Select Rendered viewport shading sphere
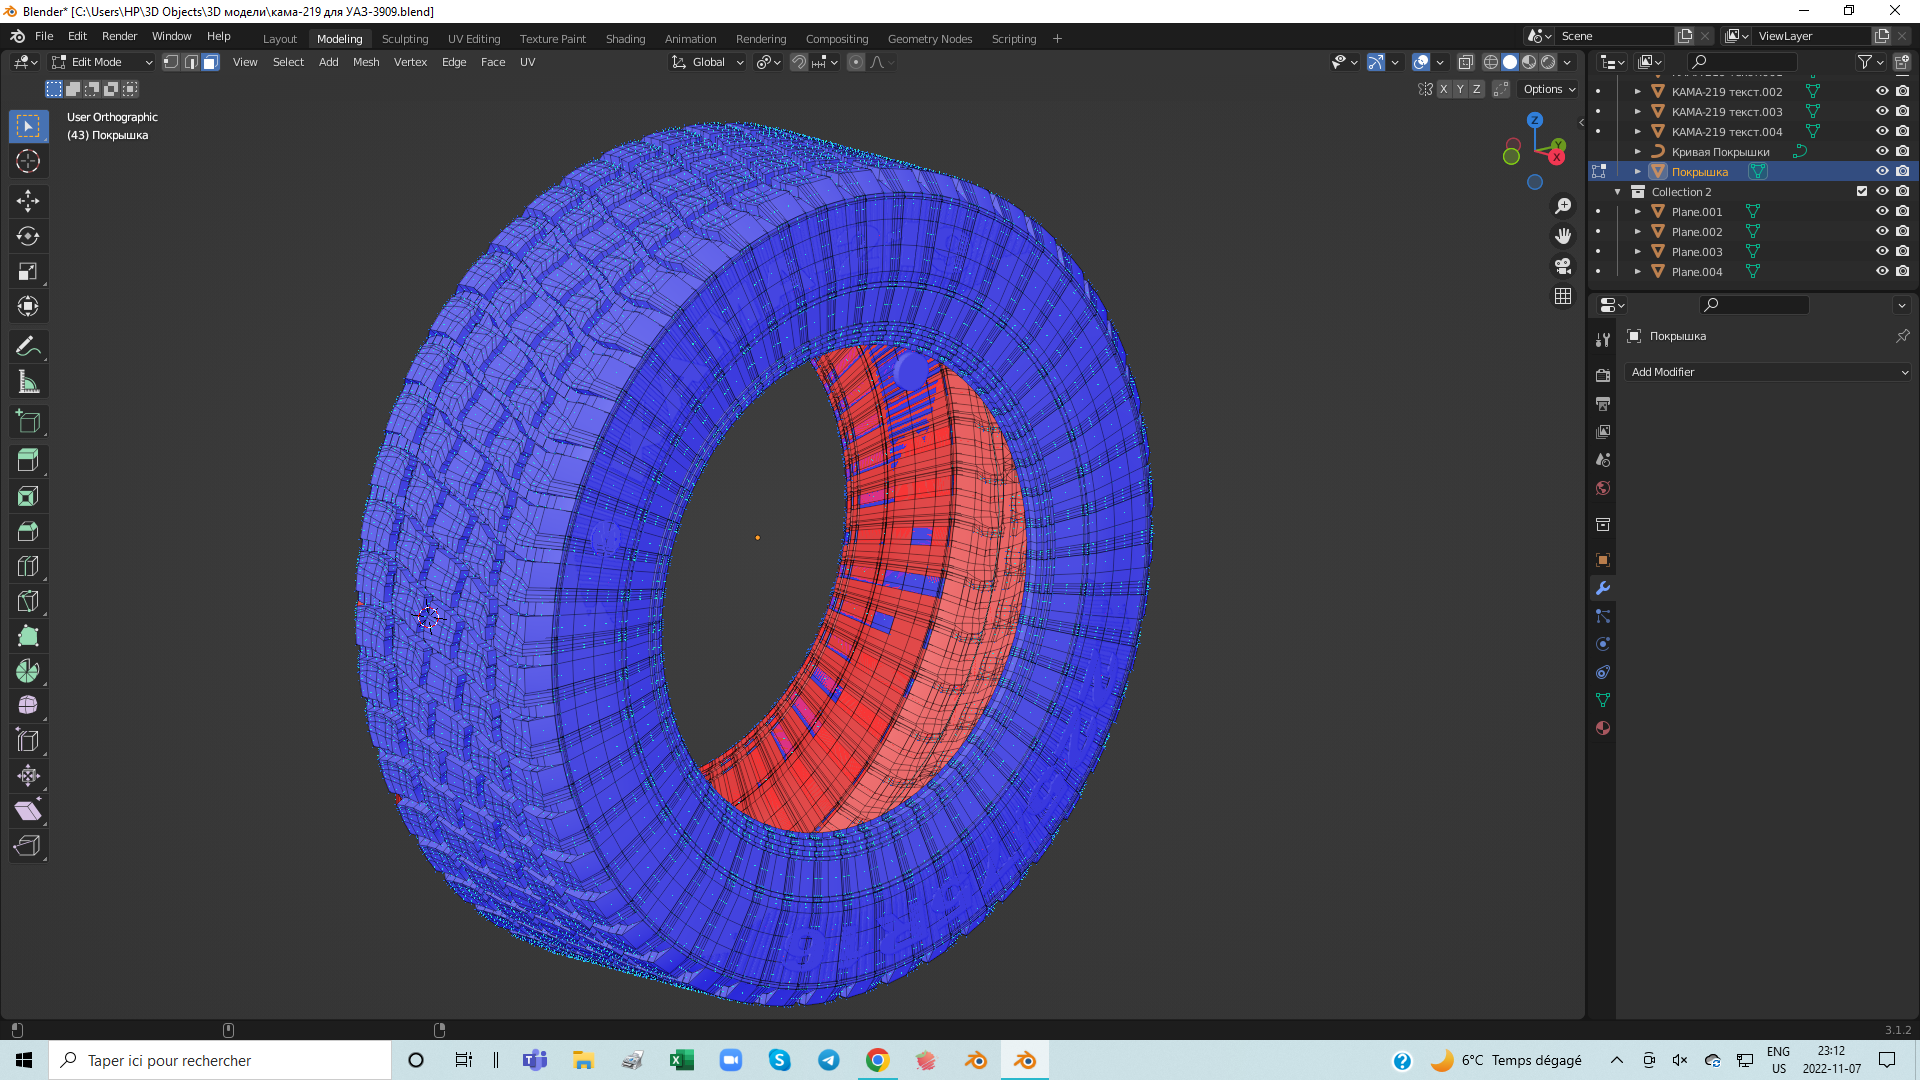 [x=1548, y=62]
